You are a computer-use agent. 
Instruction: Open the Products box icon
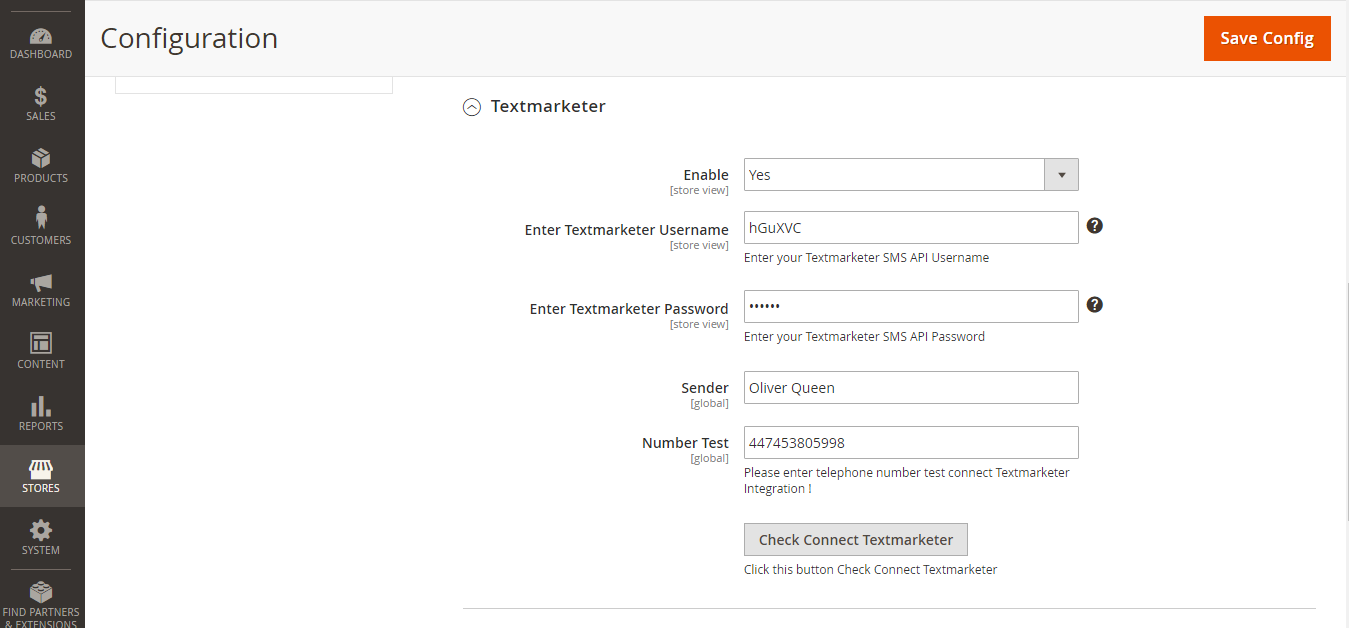pyautogui.click(x=41, y=159)
